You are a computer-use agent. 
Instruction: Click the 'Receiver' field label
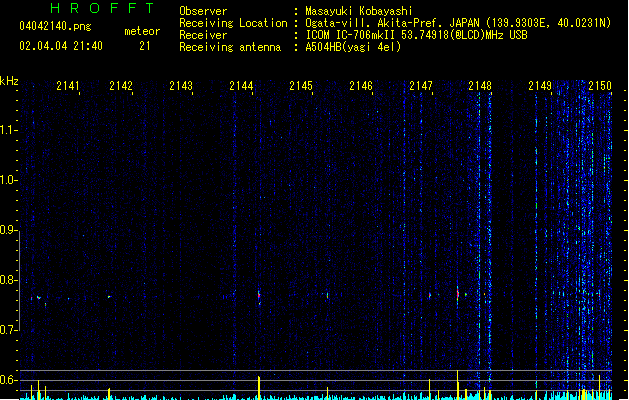pos(203,35)
